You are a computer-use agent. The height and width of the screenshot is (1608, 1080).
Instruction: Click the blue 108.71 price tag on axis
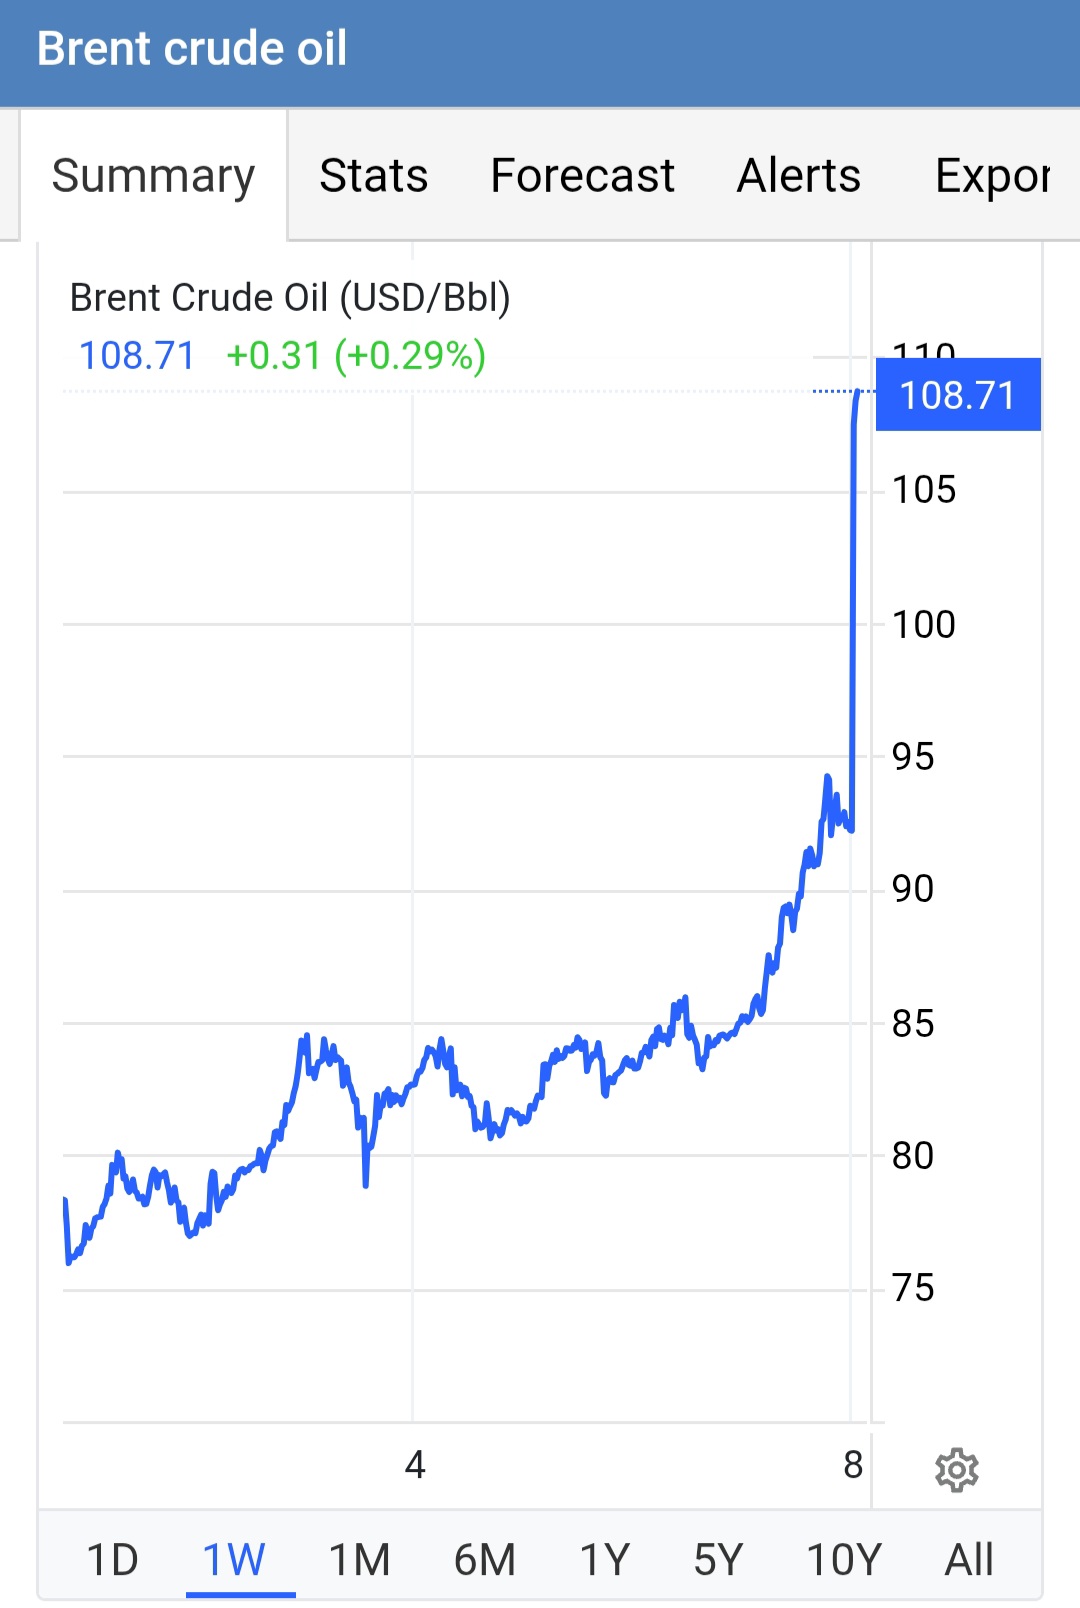957,395
